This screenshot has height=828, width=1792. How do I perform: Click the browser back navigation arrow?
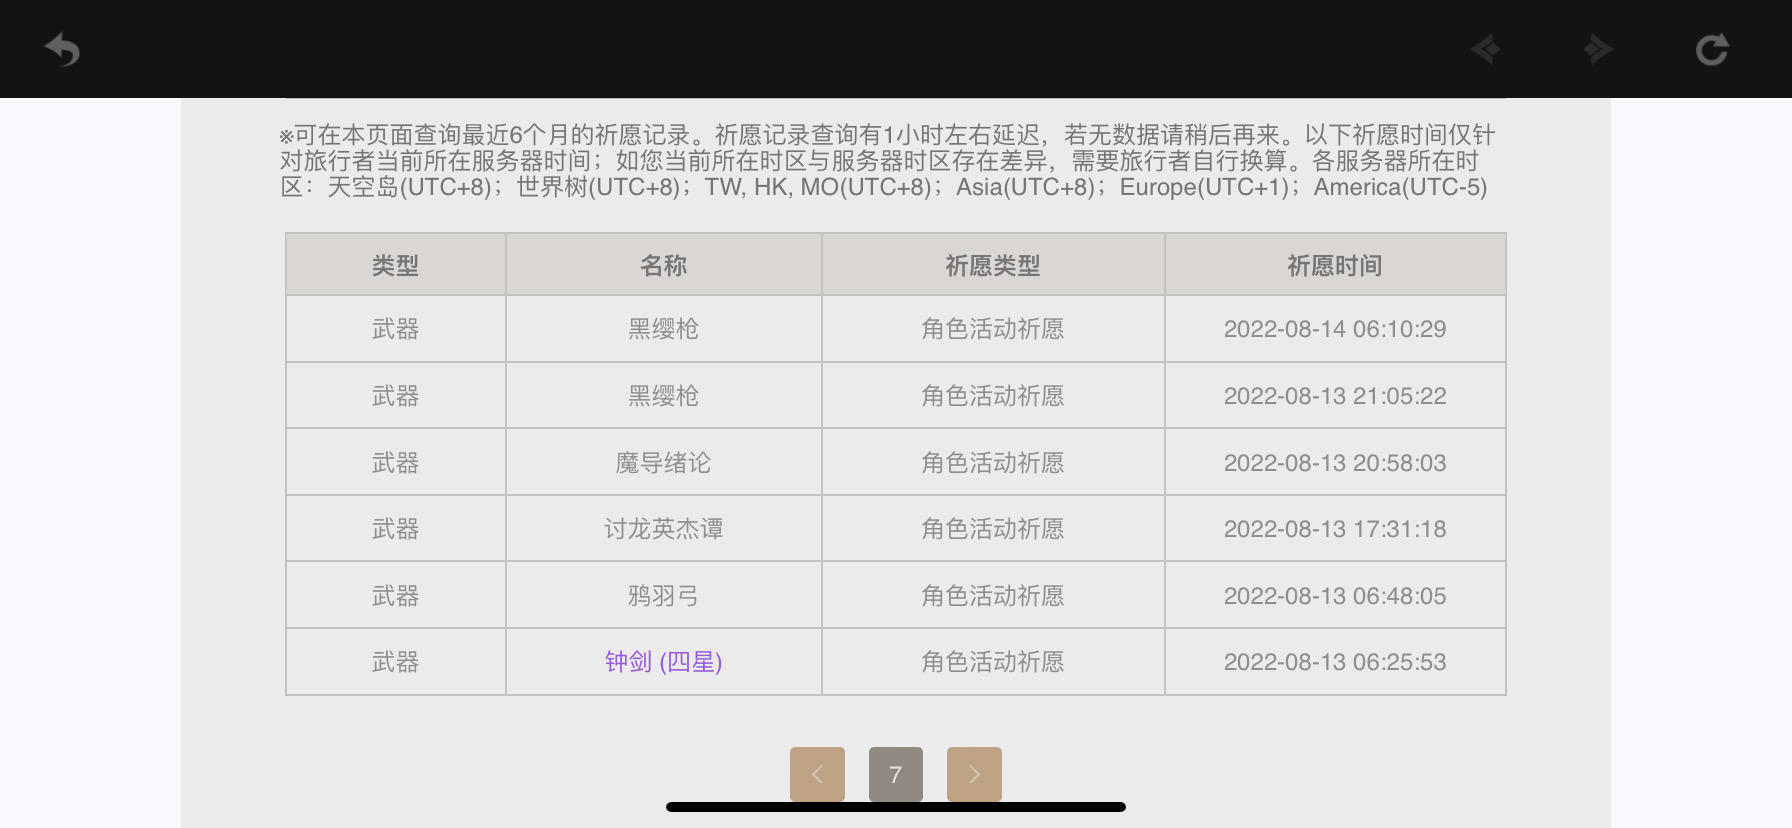click(1486, 49)
